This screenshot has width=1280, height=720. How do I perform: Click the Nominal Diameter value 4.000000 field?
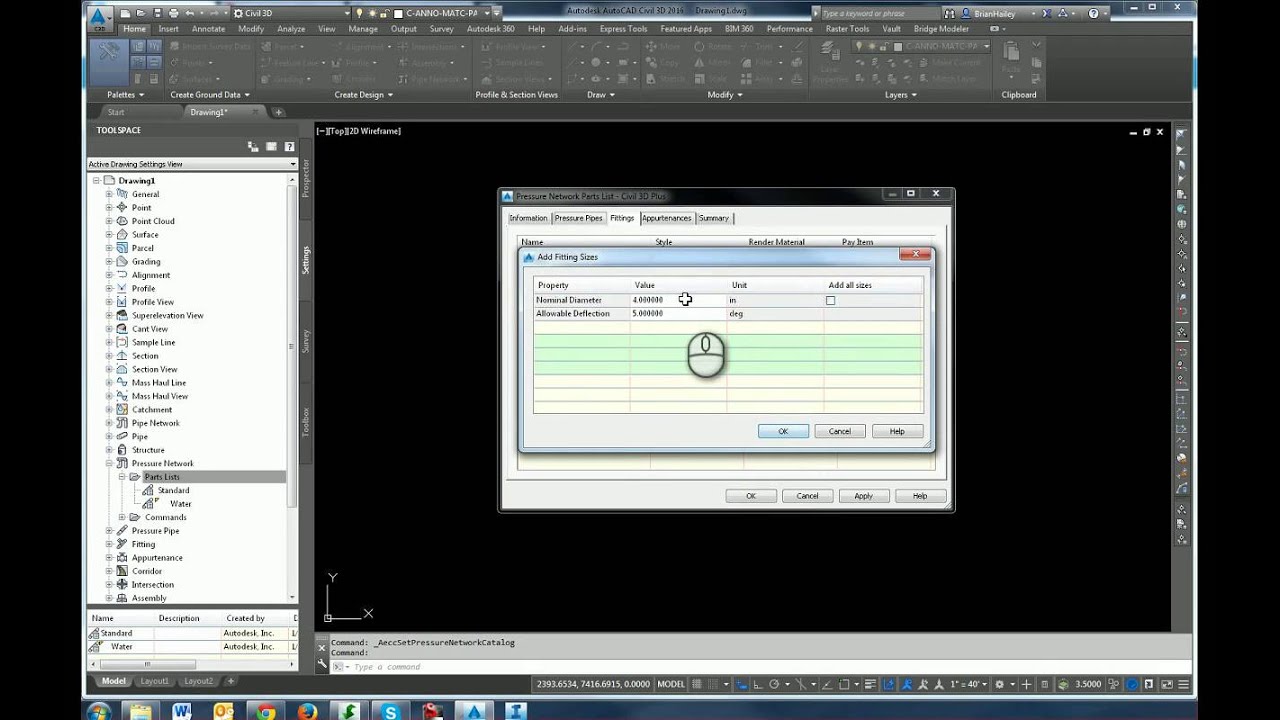tap(677, 300)
